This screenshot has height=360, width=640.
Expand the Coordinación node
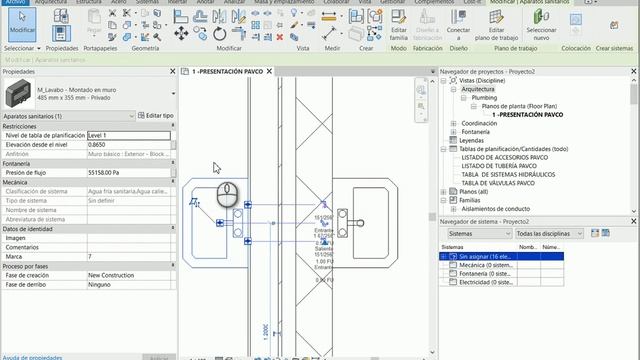click(x=453, y=123)
